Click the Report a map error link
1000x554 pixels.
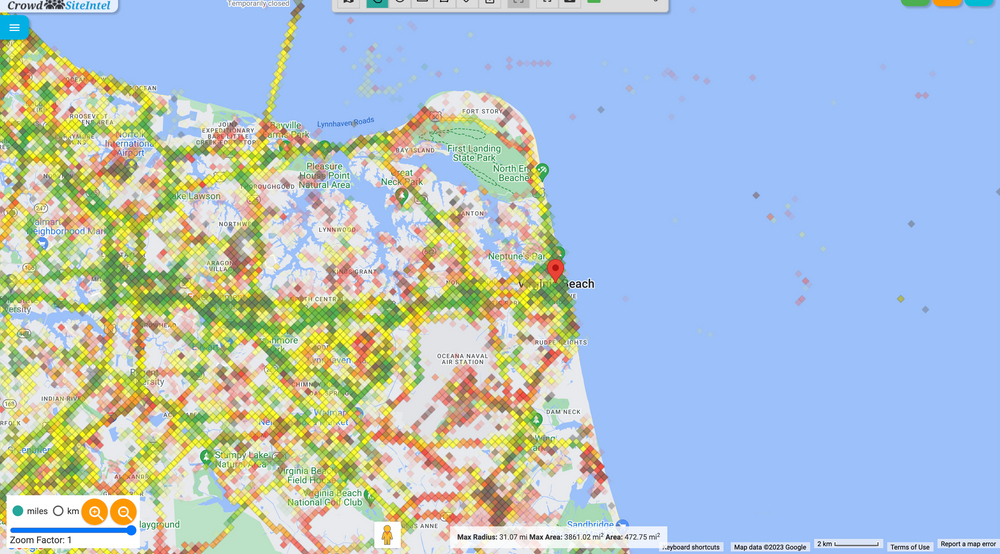967,544
